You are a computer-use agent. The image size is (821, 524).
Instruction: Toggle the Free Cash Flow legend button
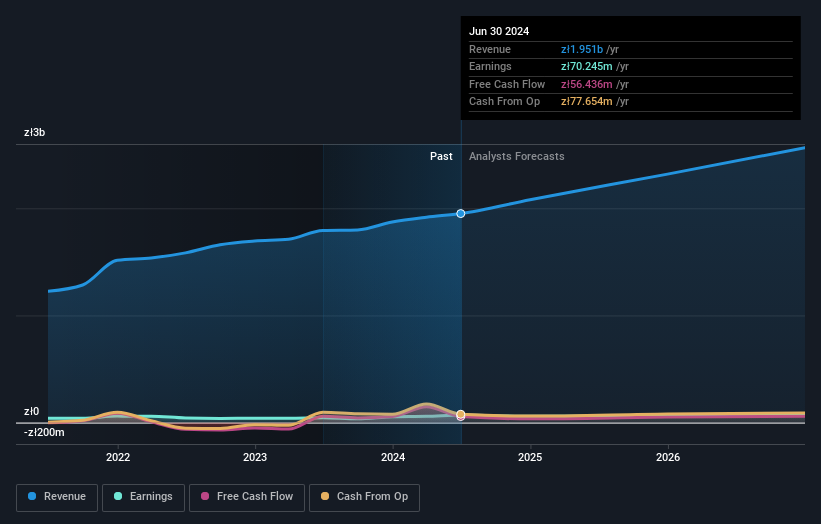247,497
